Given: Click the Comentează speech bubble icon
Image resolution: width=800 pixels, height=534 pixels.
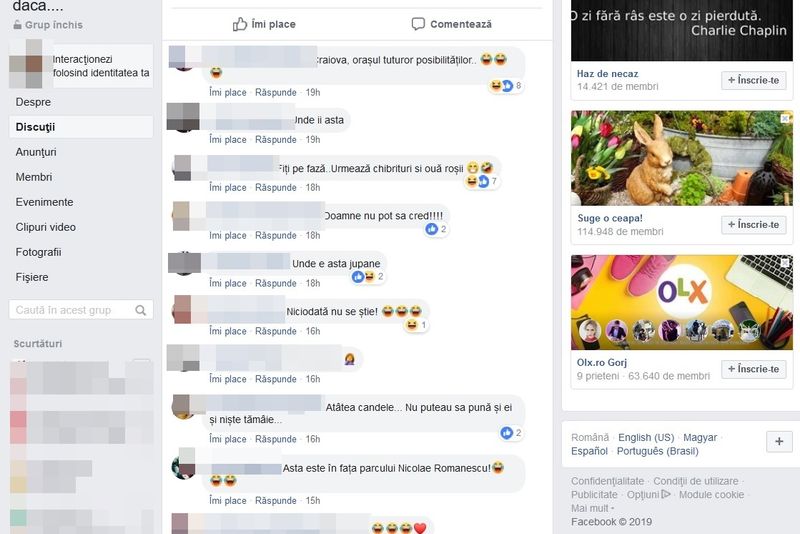Looking at the screenshot, I should [418, 24].
